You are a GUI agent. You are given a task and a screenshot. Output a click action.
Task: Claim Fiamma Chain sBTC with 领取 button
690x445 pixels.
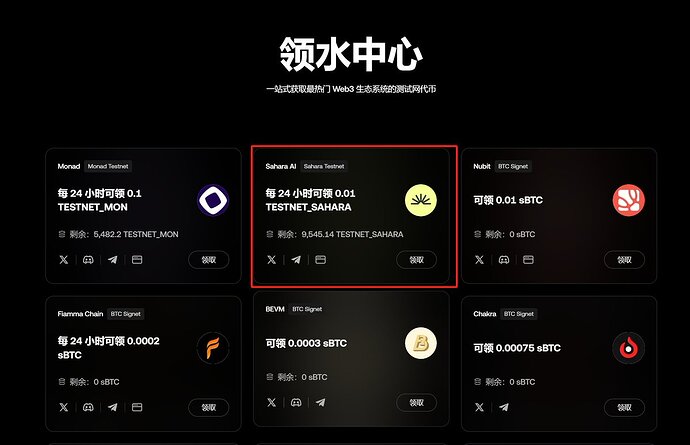(209, 407)
